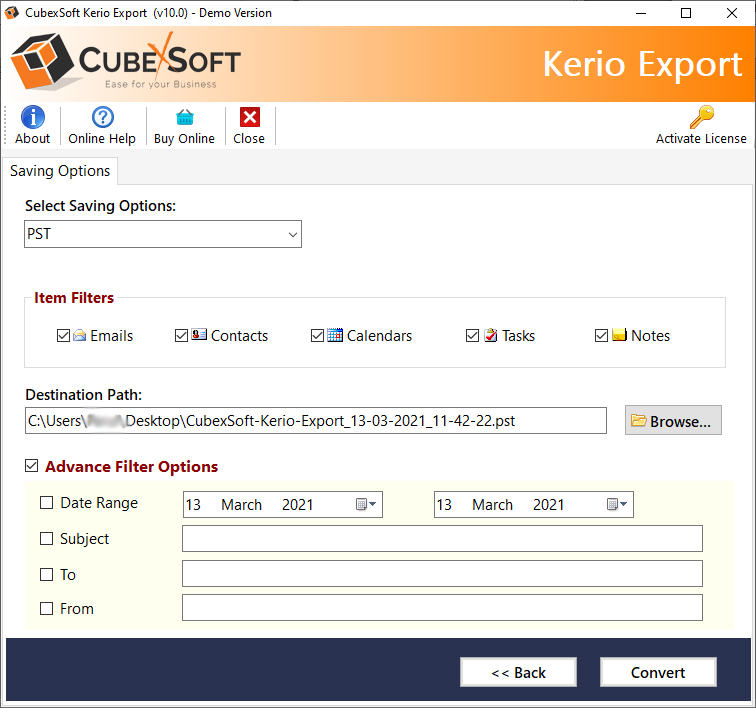The width and height of the screenshot is (756, 708).
Task: Click the Activate License label
Action: click(x=701, y=138)
